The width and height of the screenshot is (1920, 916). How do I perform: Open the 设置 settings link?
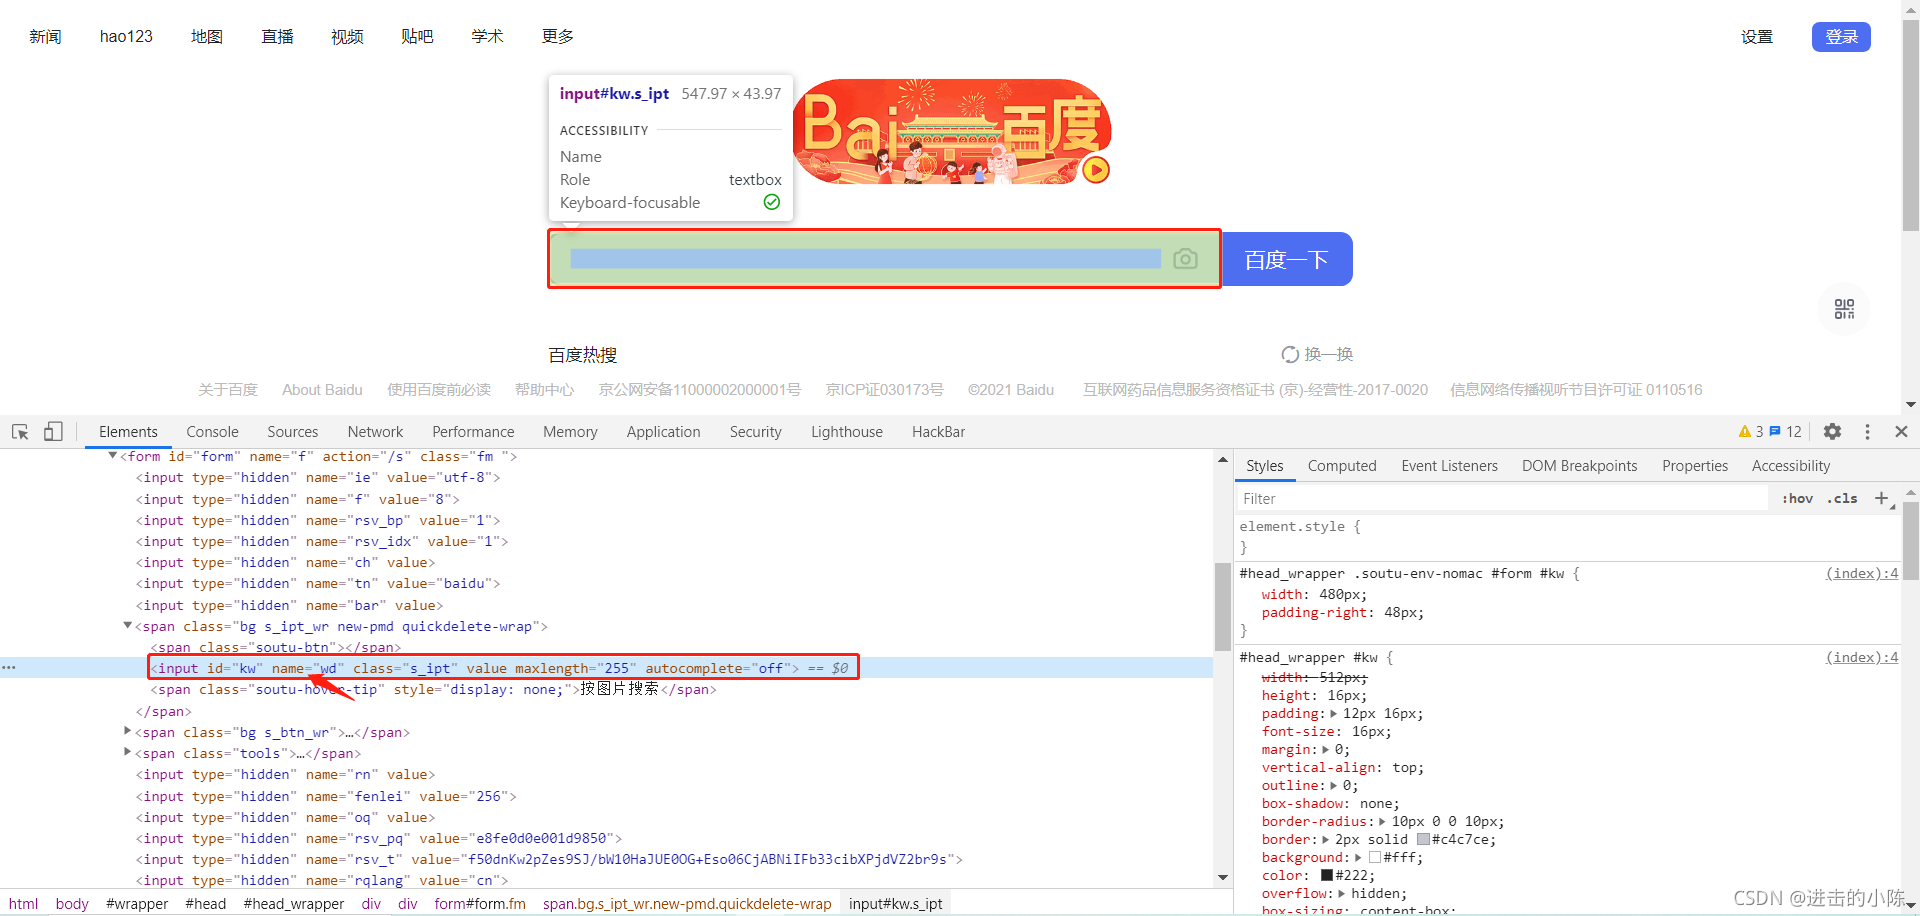click(1757, 37)
